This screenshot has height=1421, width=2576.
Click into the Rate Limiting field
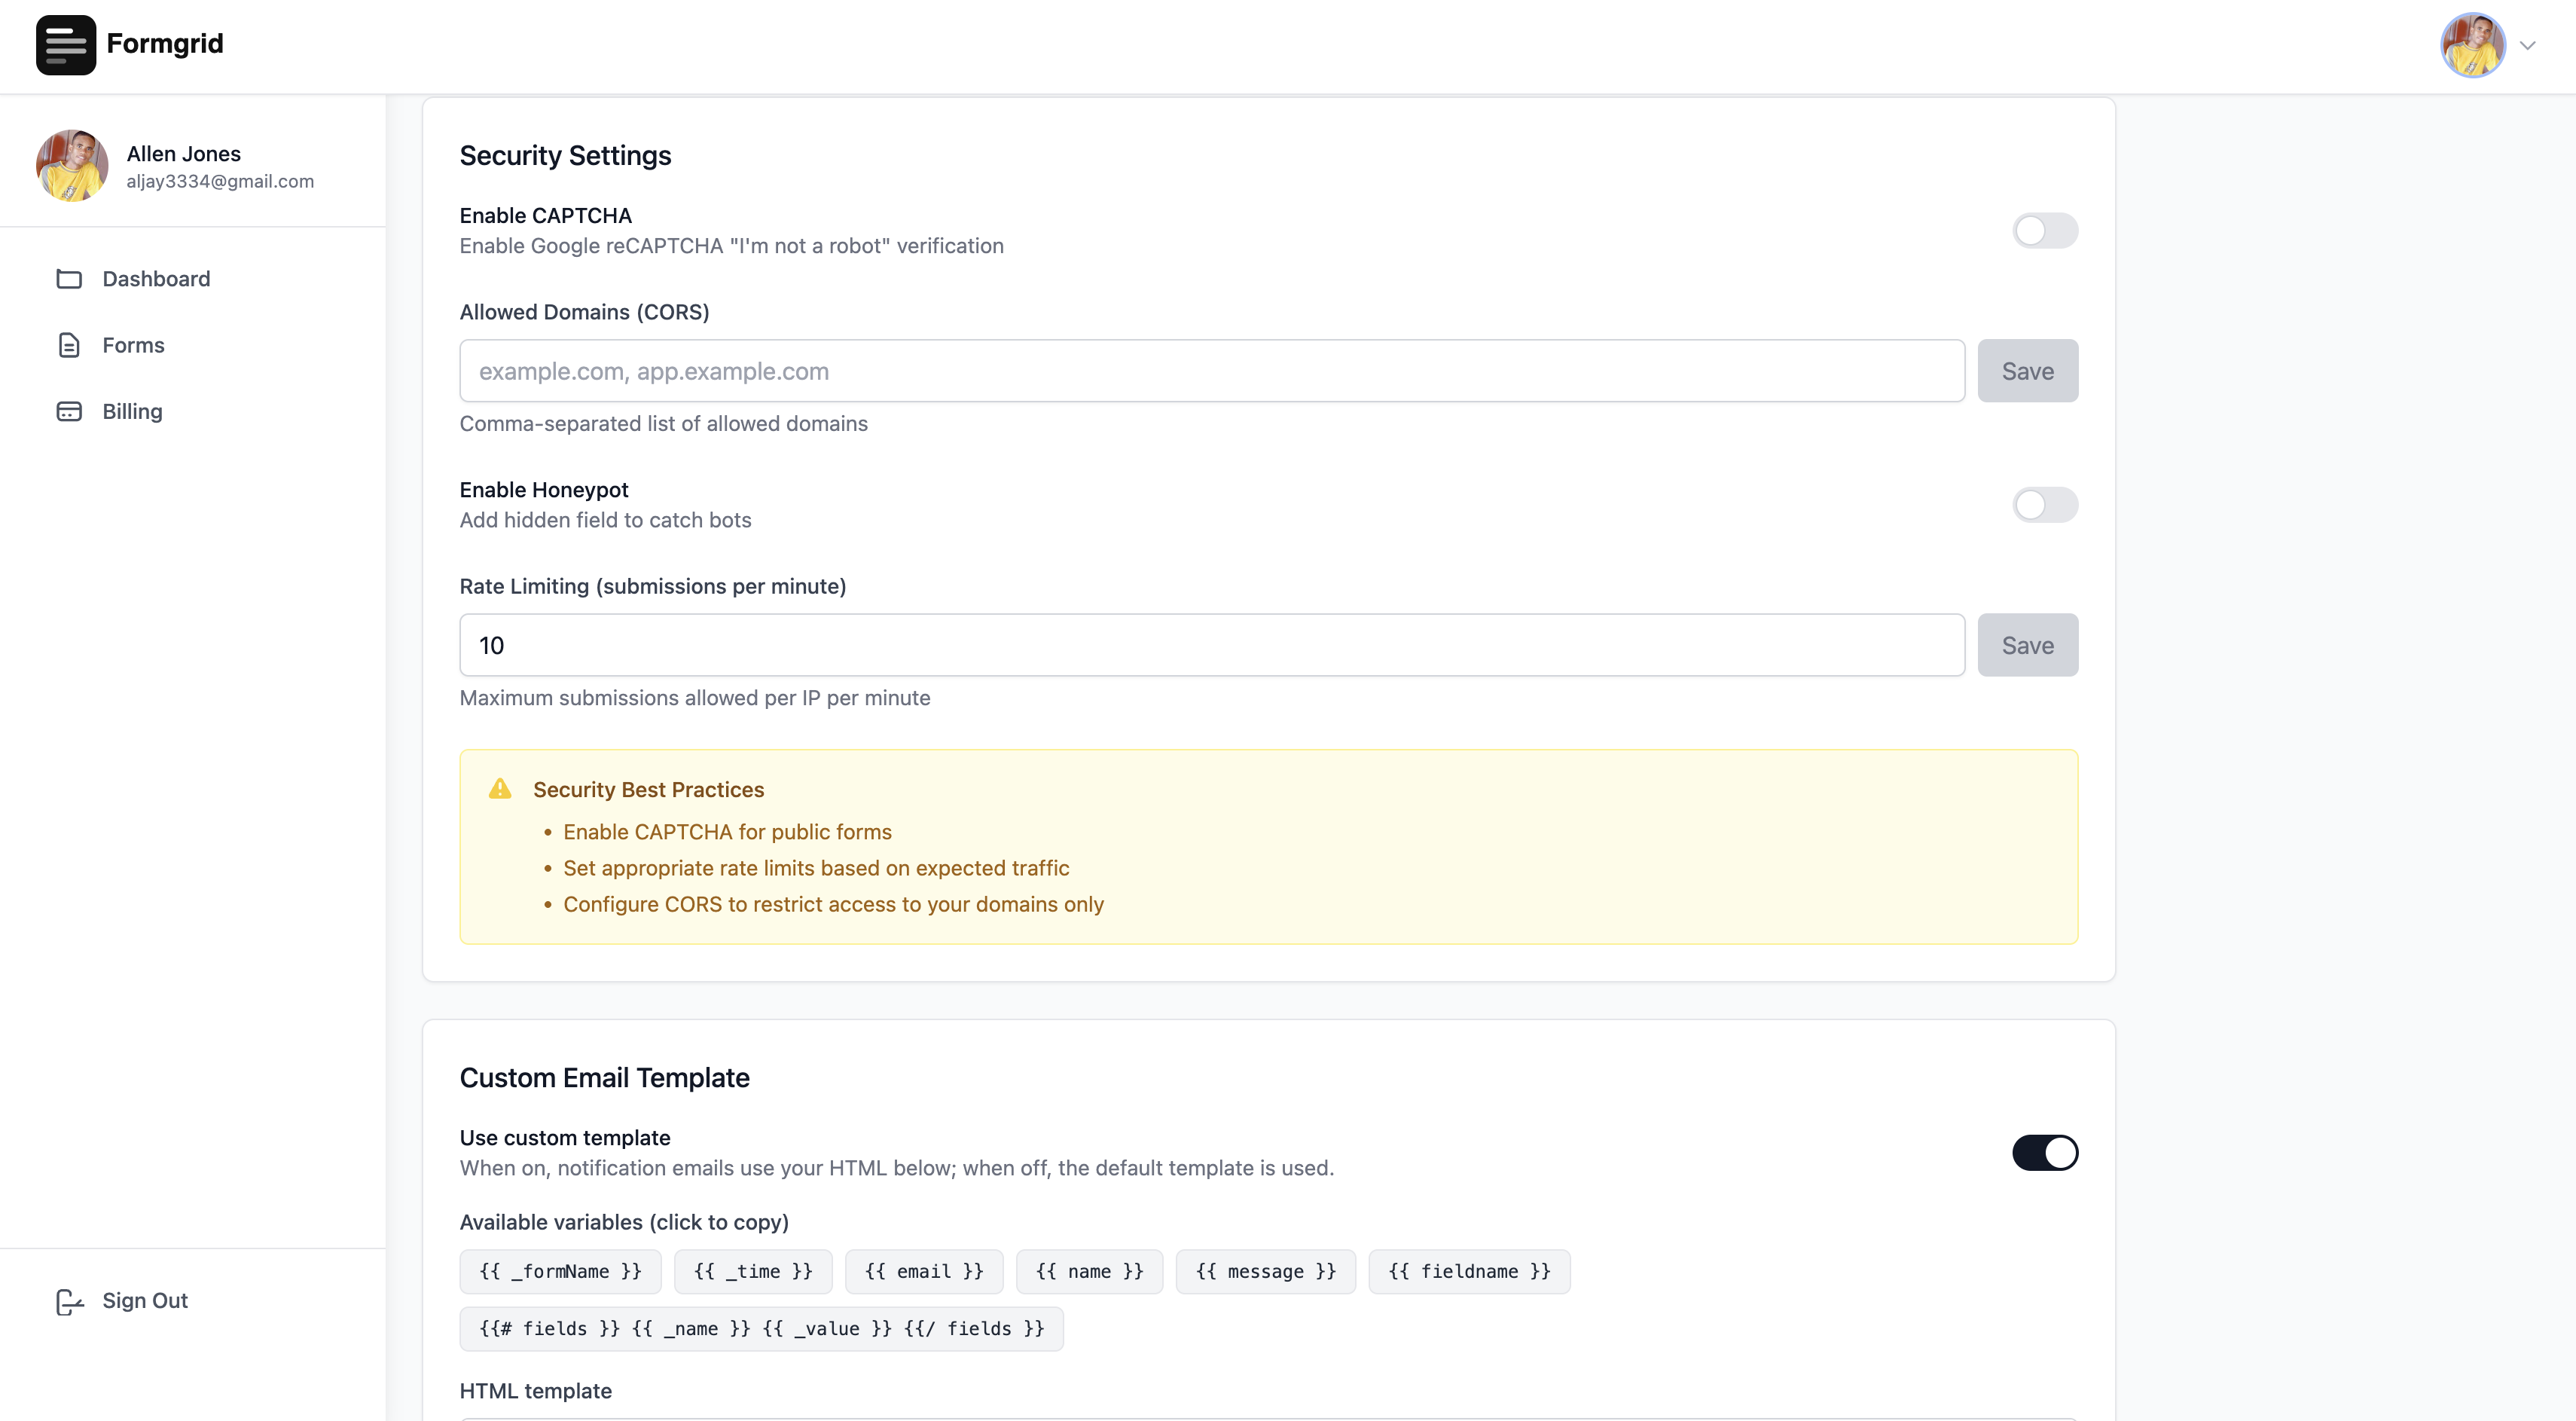pos(1211,645)
